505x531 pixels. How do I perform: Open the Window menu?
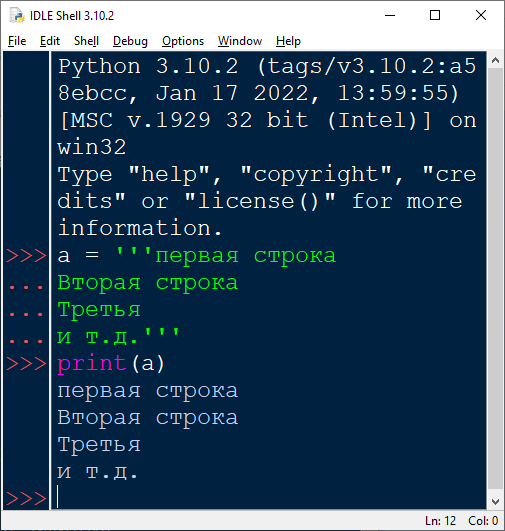pos(240,41)
